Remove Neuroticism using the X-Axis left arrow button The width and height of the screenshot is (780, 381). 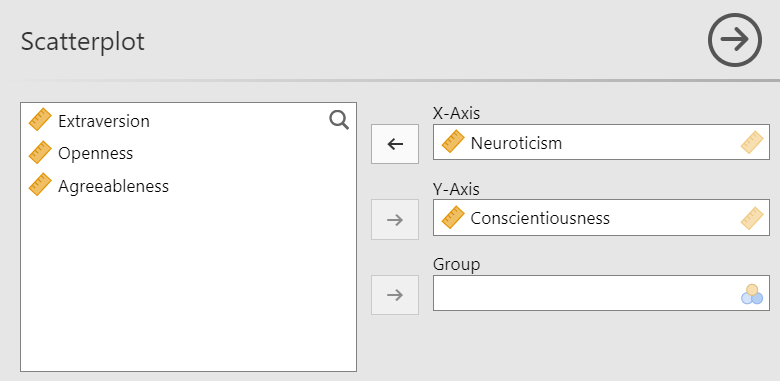point(395,144)
